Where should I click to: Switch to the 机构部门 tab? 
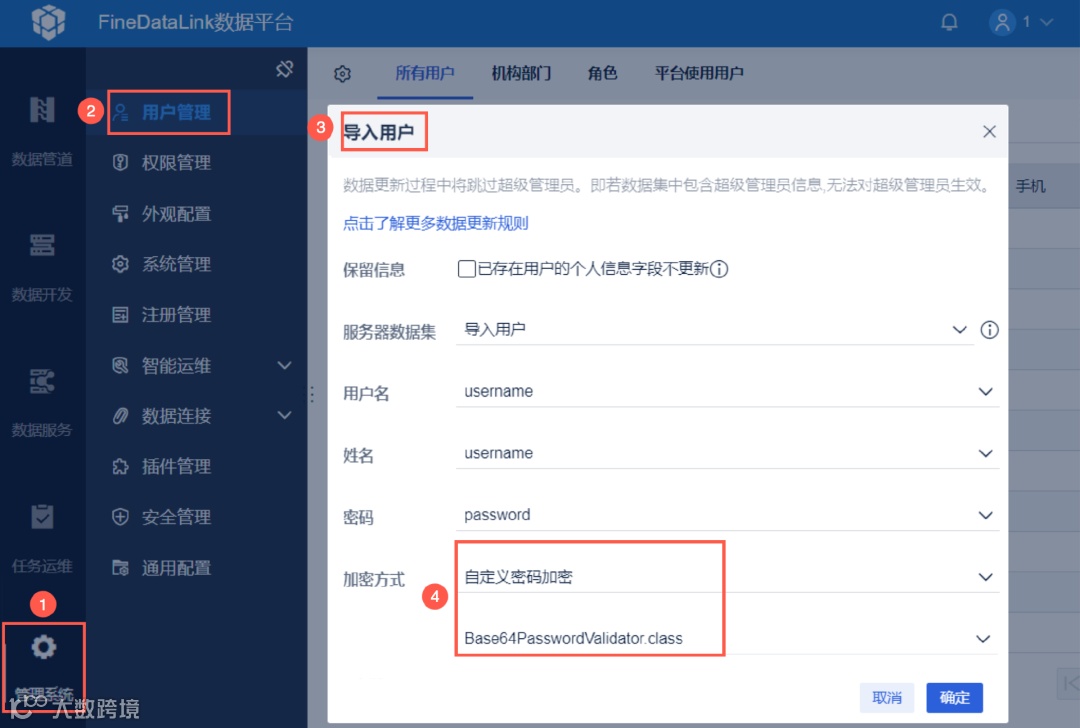point(521,73)
